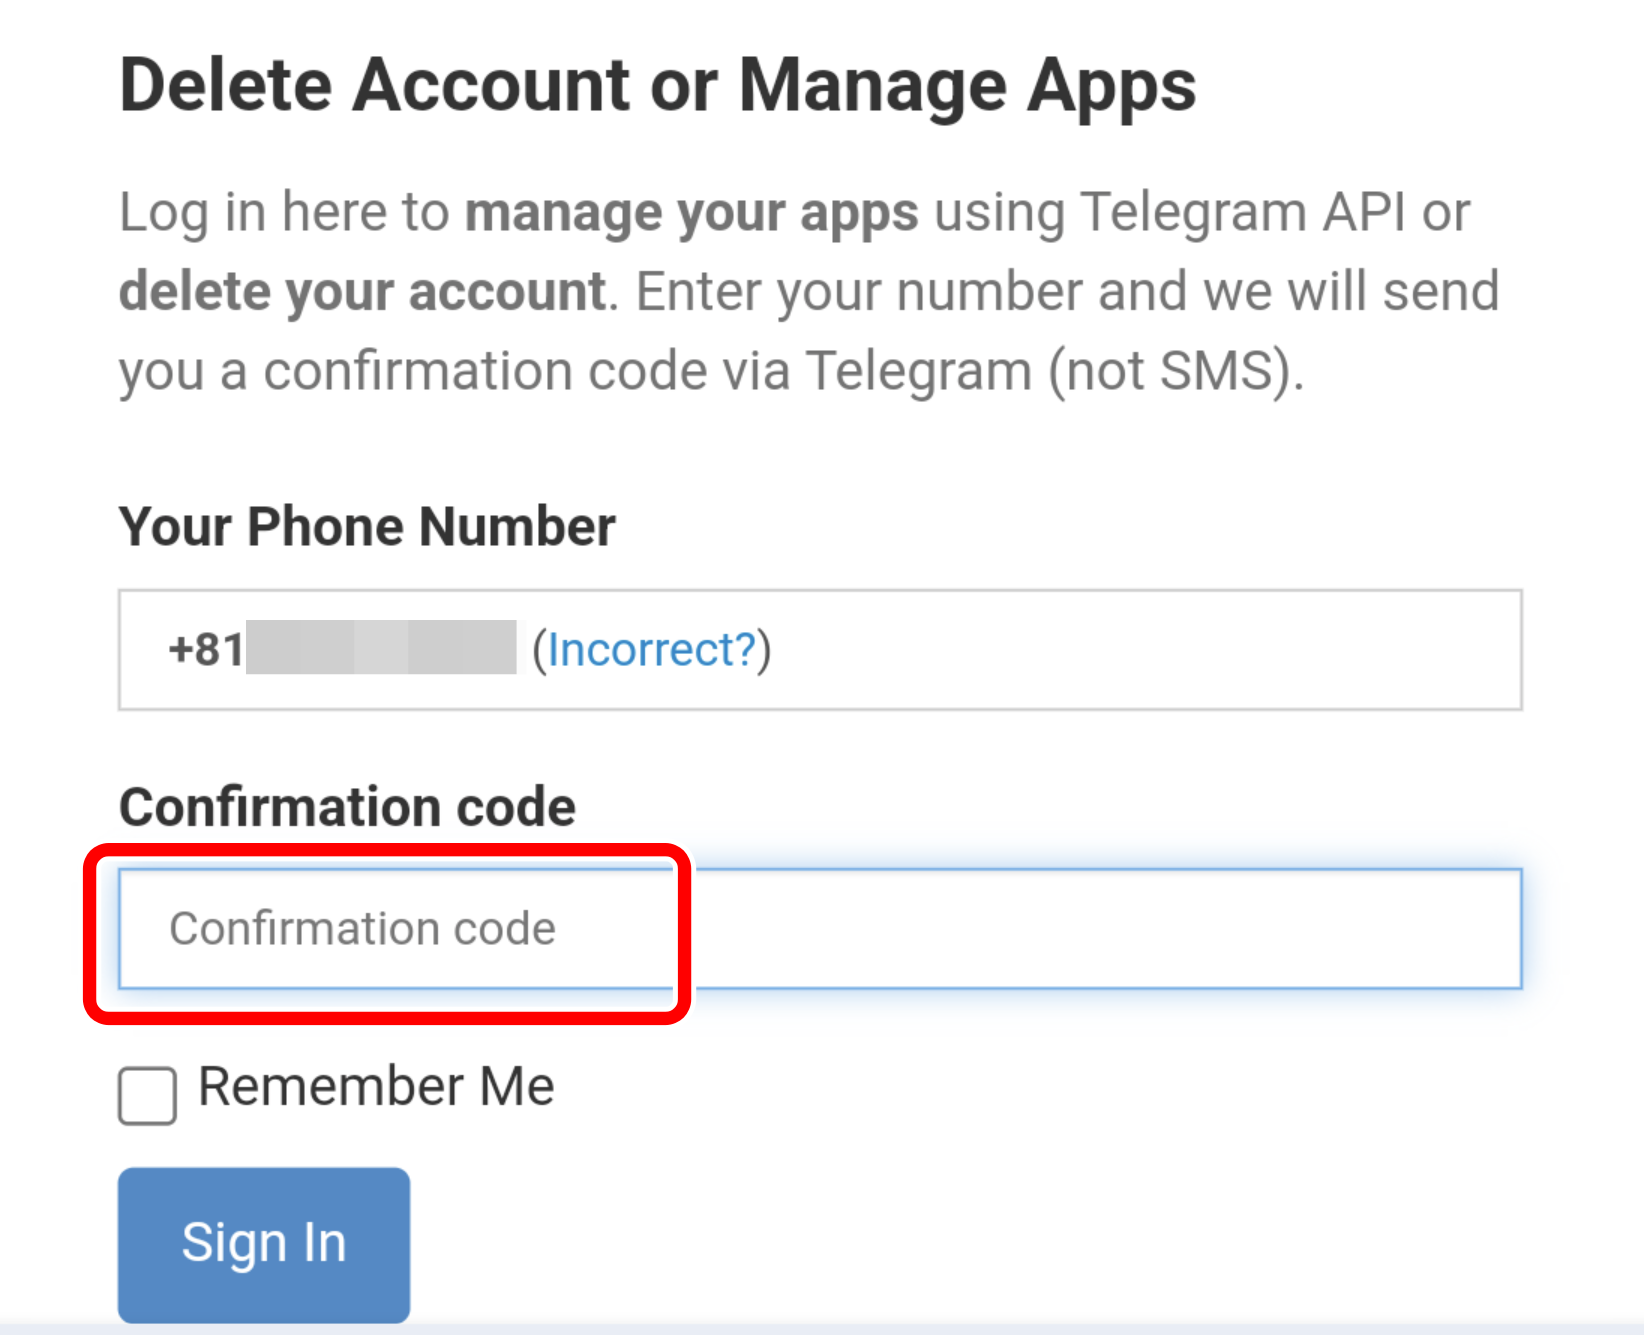This screenshot has height=1335, width=1644.
Task: Click the Delete Account or Manage Apps heading
Action: [x=657, y=86]
